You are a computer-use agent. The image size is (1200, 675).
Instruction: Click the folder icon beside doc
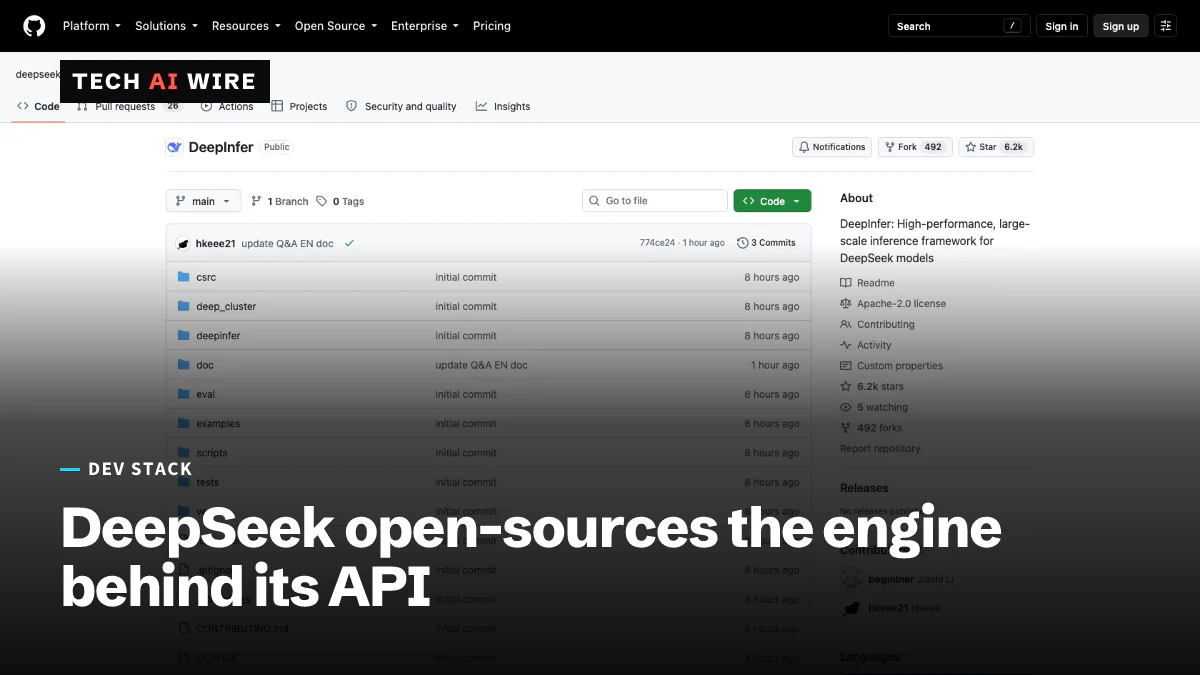(183, 365)
